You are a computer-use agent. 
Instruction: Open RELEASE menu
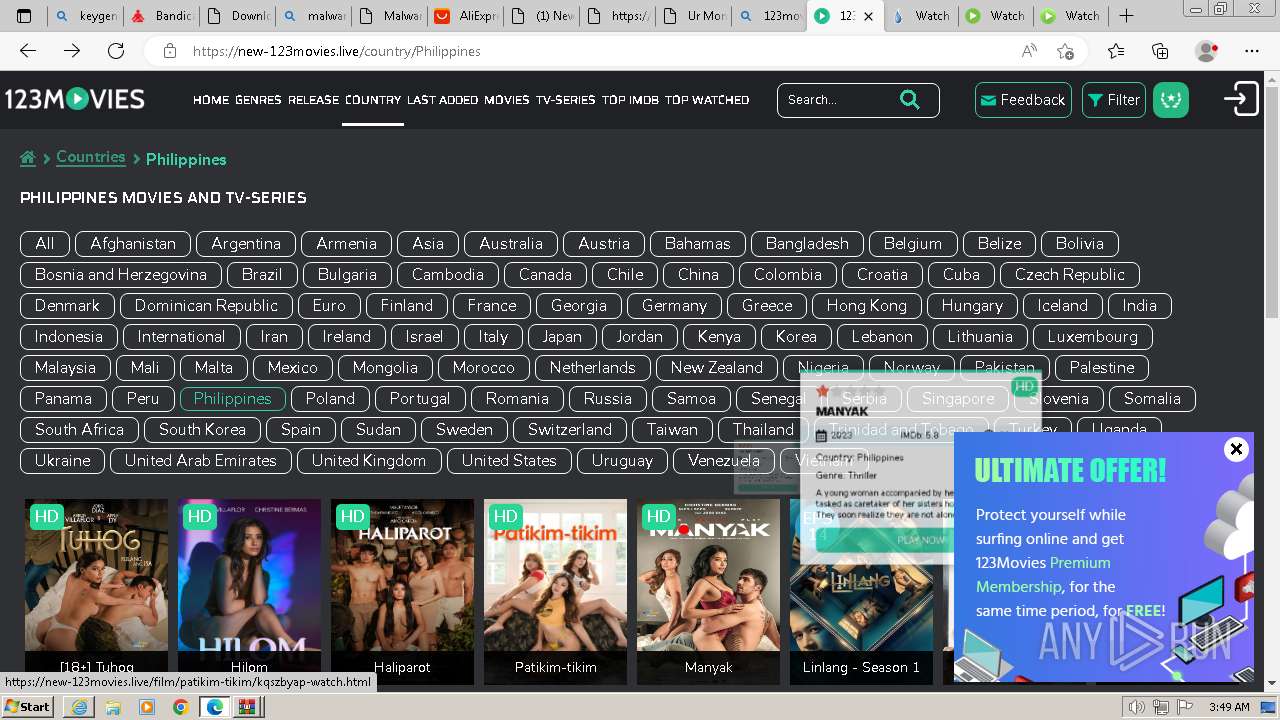coord(314,100)
